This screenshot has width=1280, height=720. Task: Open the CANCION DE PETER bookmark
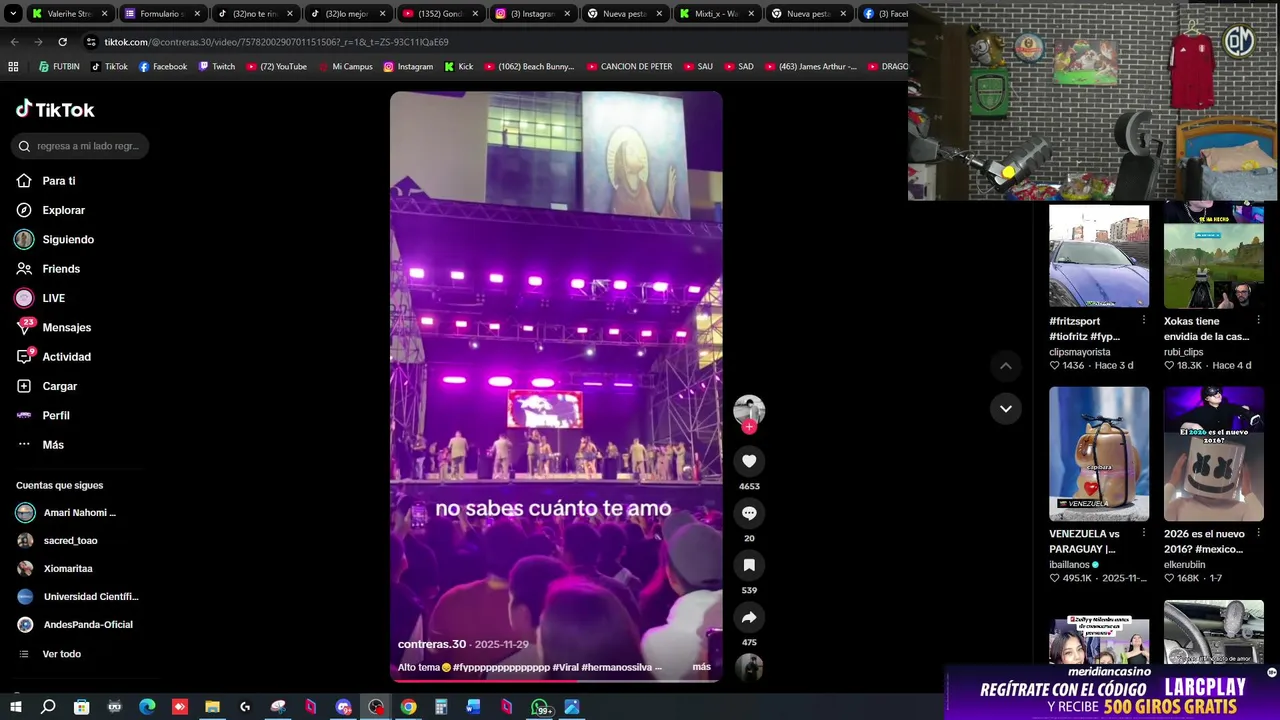629,67
